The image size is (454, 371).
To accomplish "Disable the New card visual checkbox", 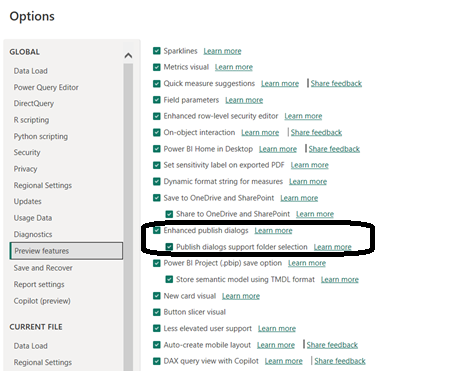I will coord(157,296).
